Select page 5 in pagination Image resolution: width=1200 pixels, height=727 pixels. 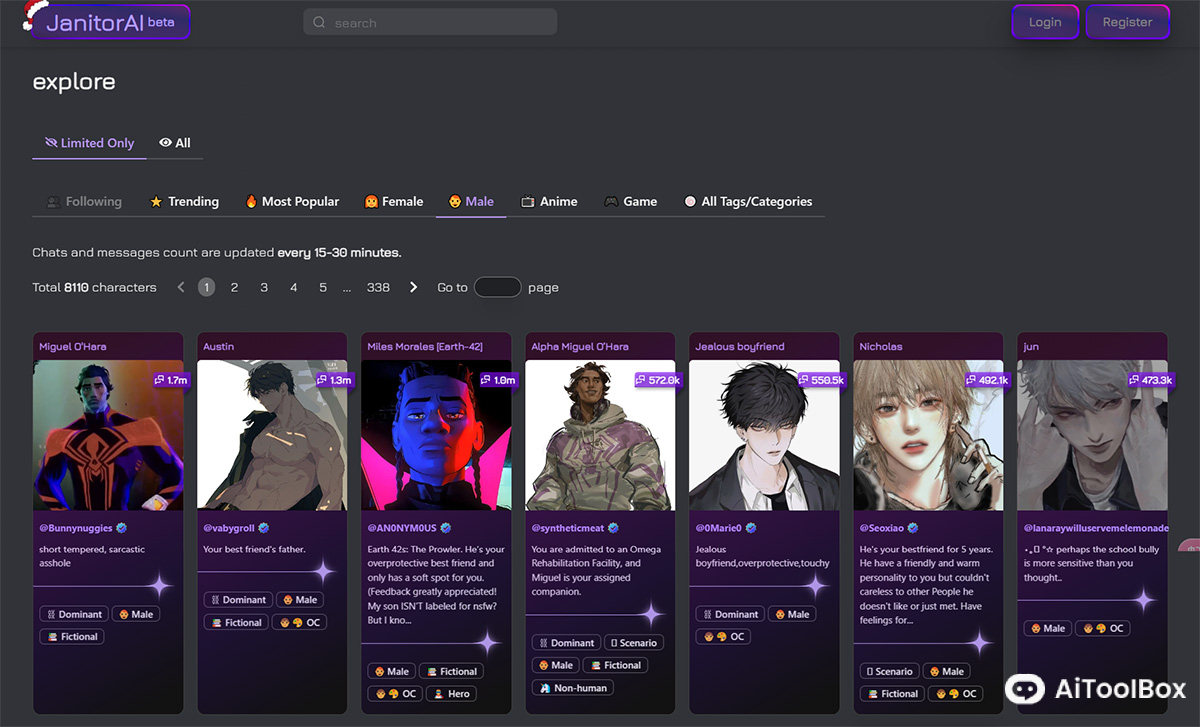[323, 287]
